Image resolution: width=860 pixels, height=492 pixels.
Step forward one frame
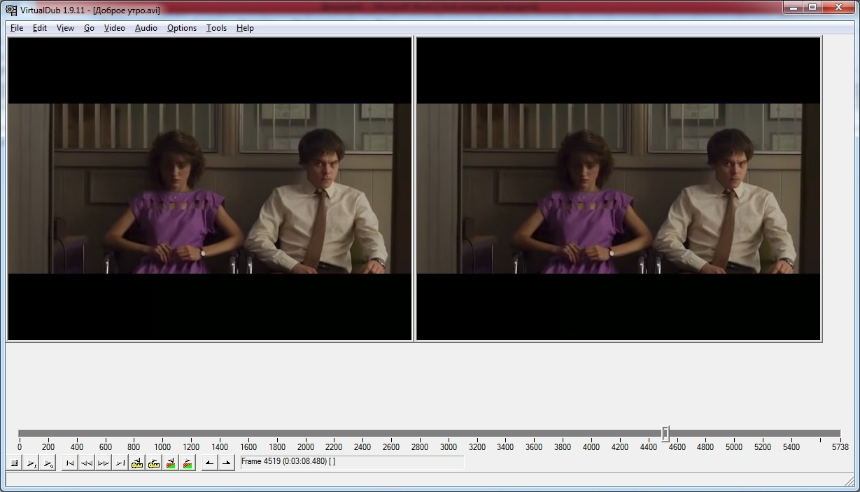103,463
